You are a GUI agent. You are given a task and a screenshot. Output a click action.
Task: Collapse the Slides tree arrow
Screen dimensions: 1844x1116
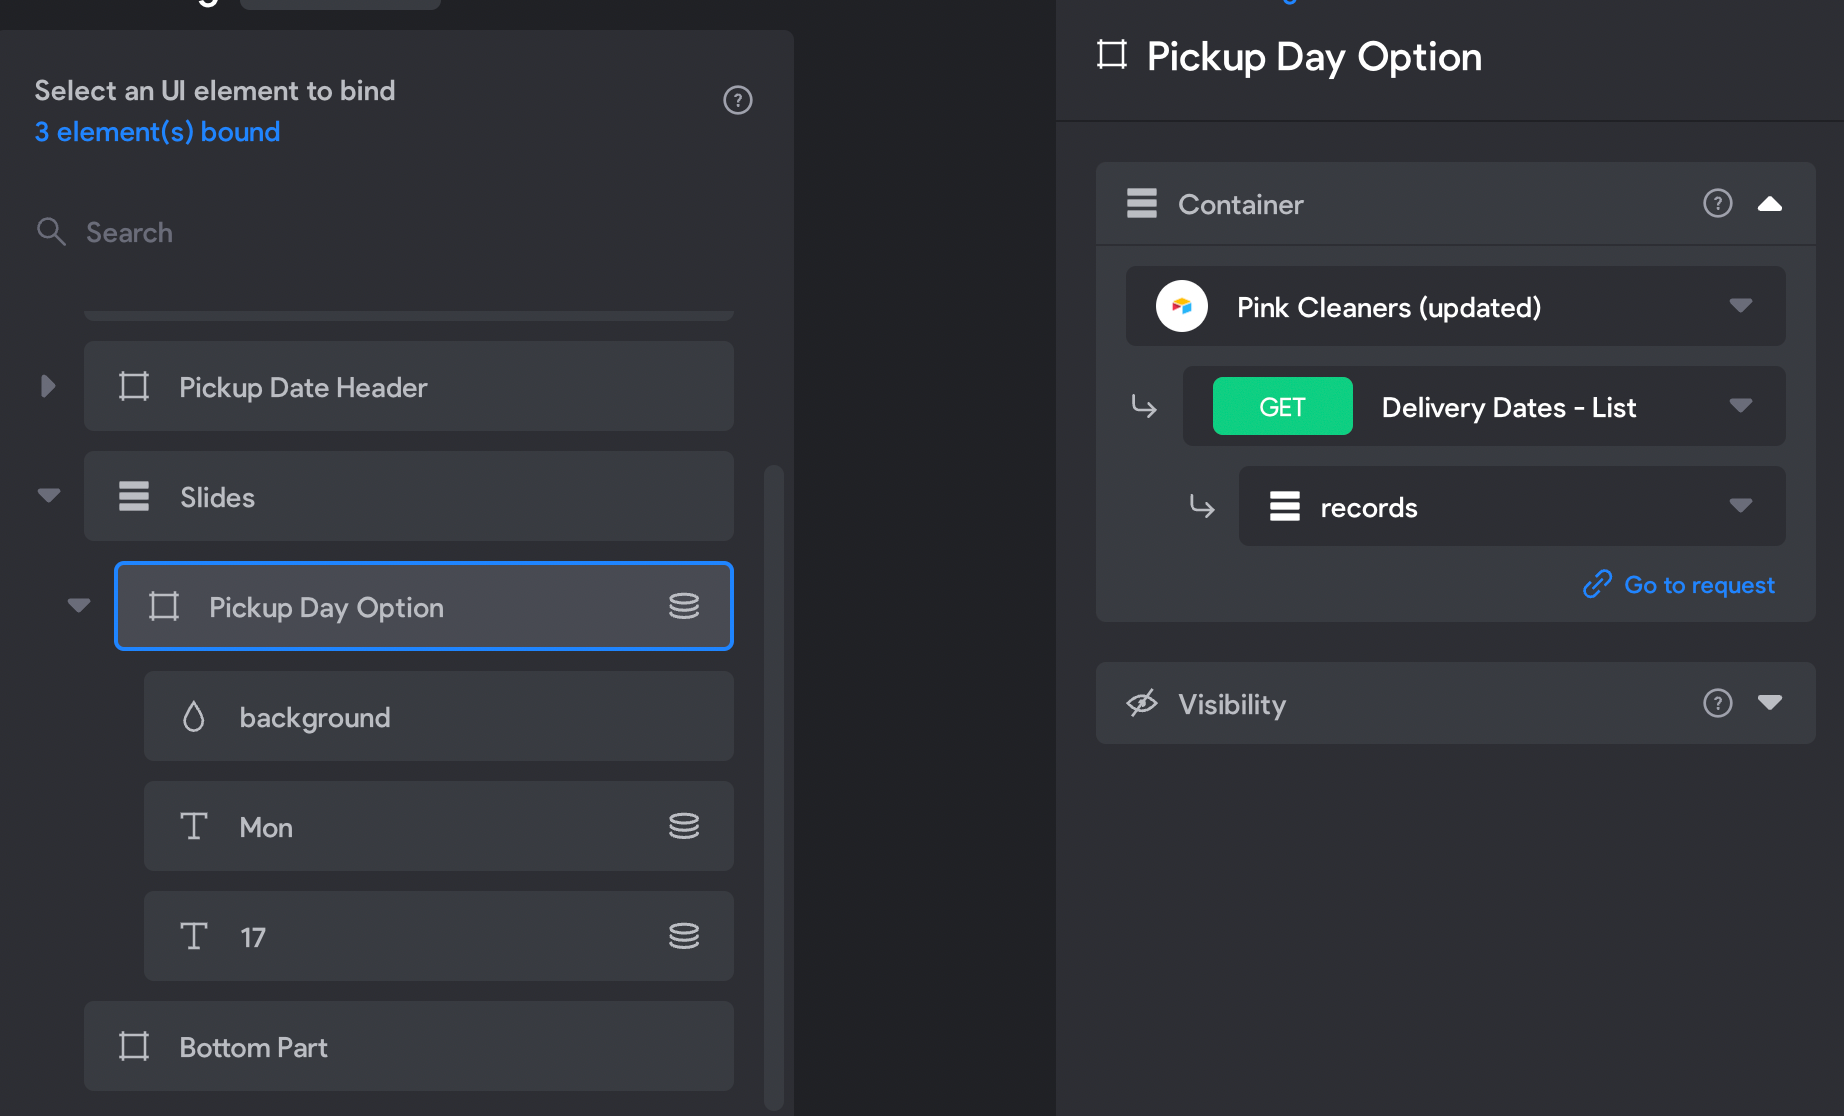pyautogui.click(x=49, y=495)
